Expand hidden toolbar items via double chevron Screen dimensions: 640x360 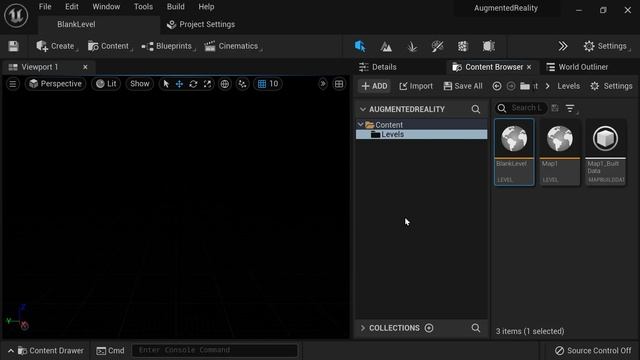click(563, 46)
